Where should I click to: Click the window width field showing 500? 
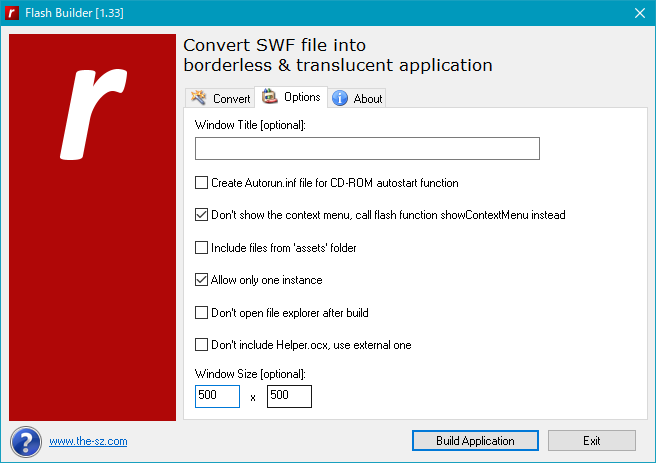(217, 396)
